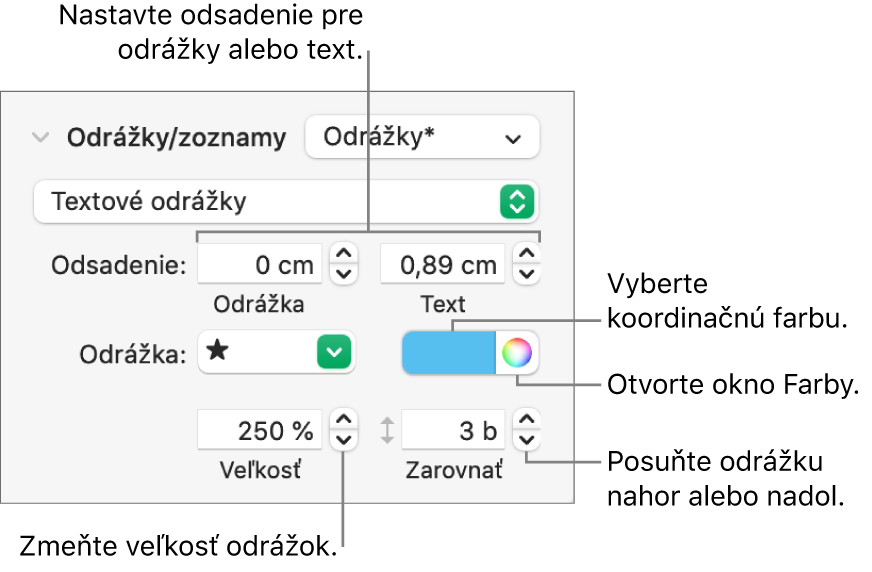Click the text indent 0,89 cm field
872x572 pixels.
click(444, 265)
